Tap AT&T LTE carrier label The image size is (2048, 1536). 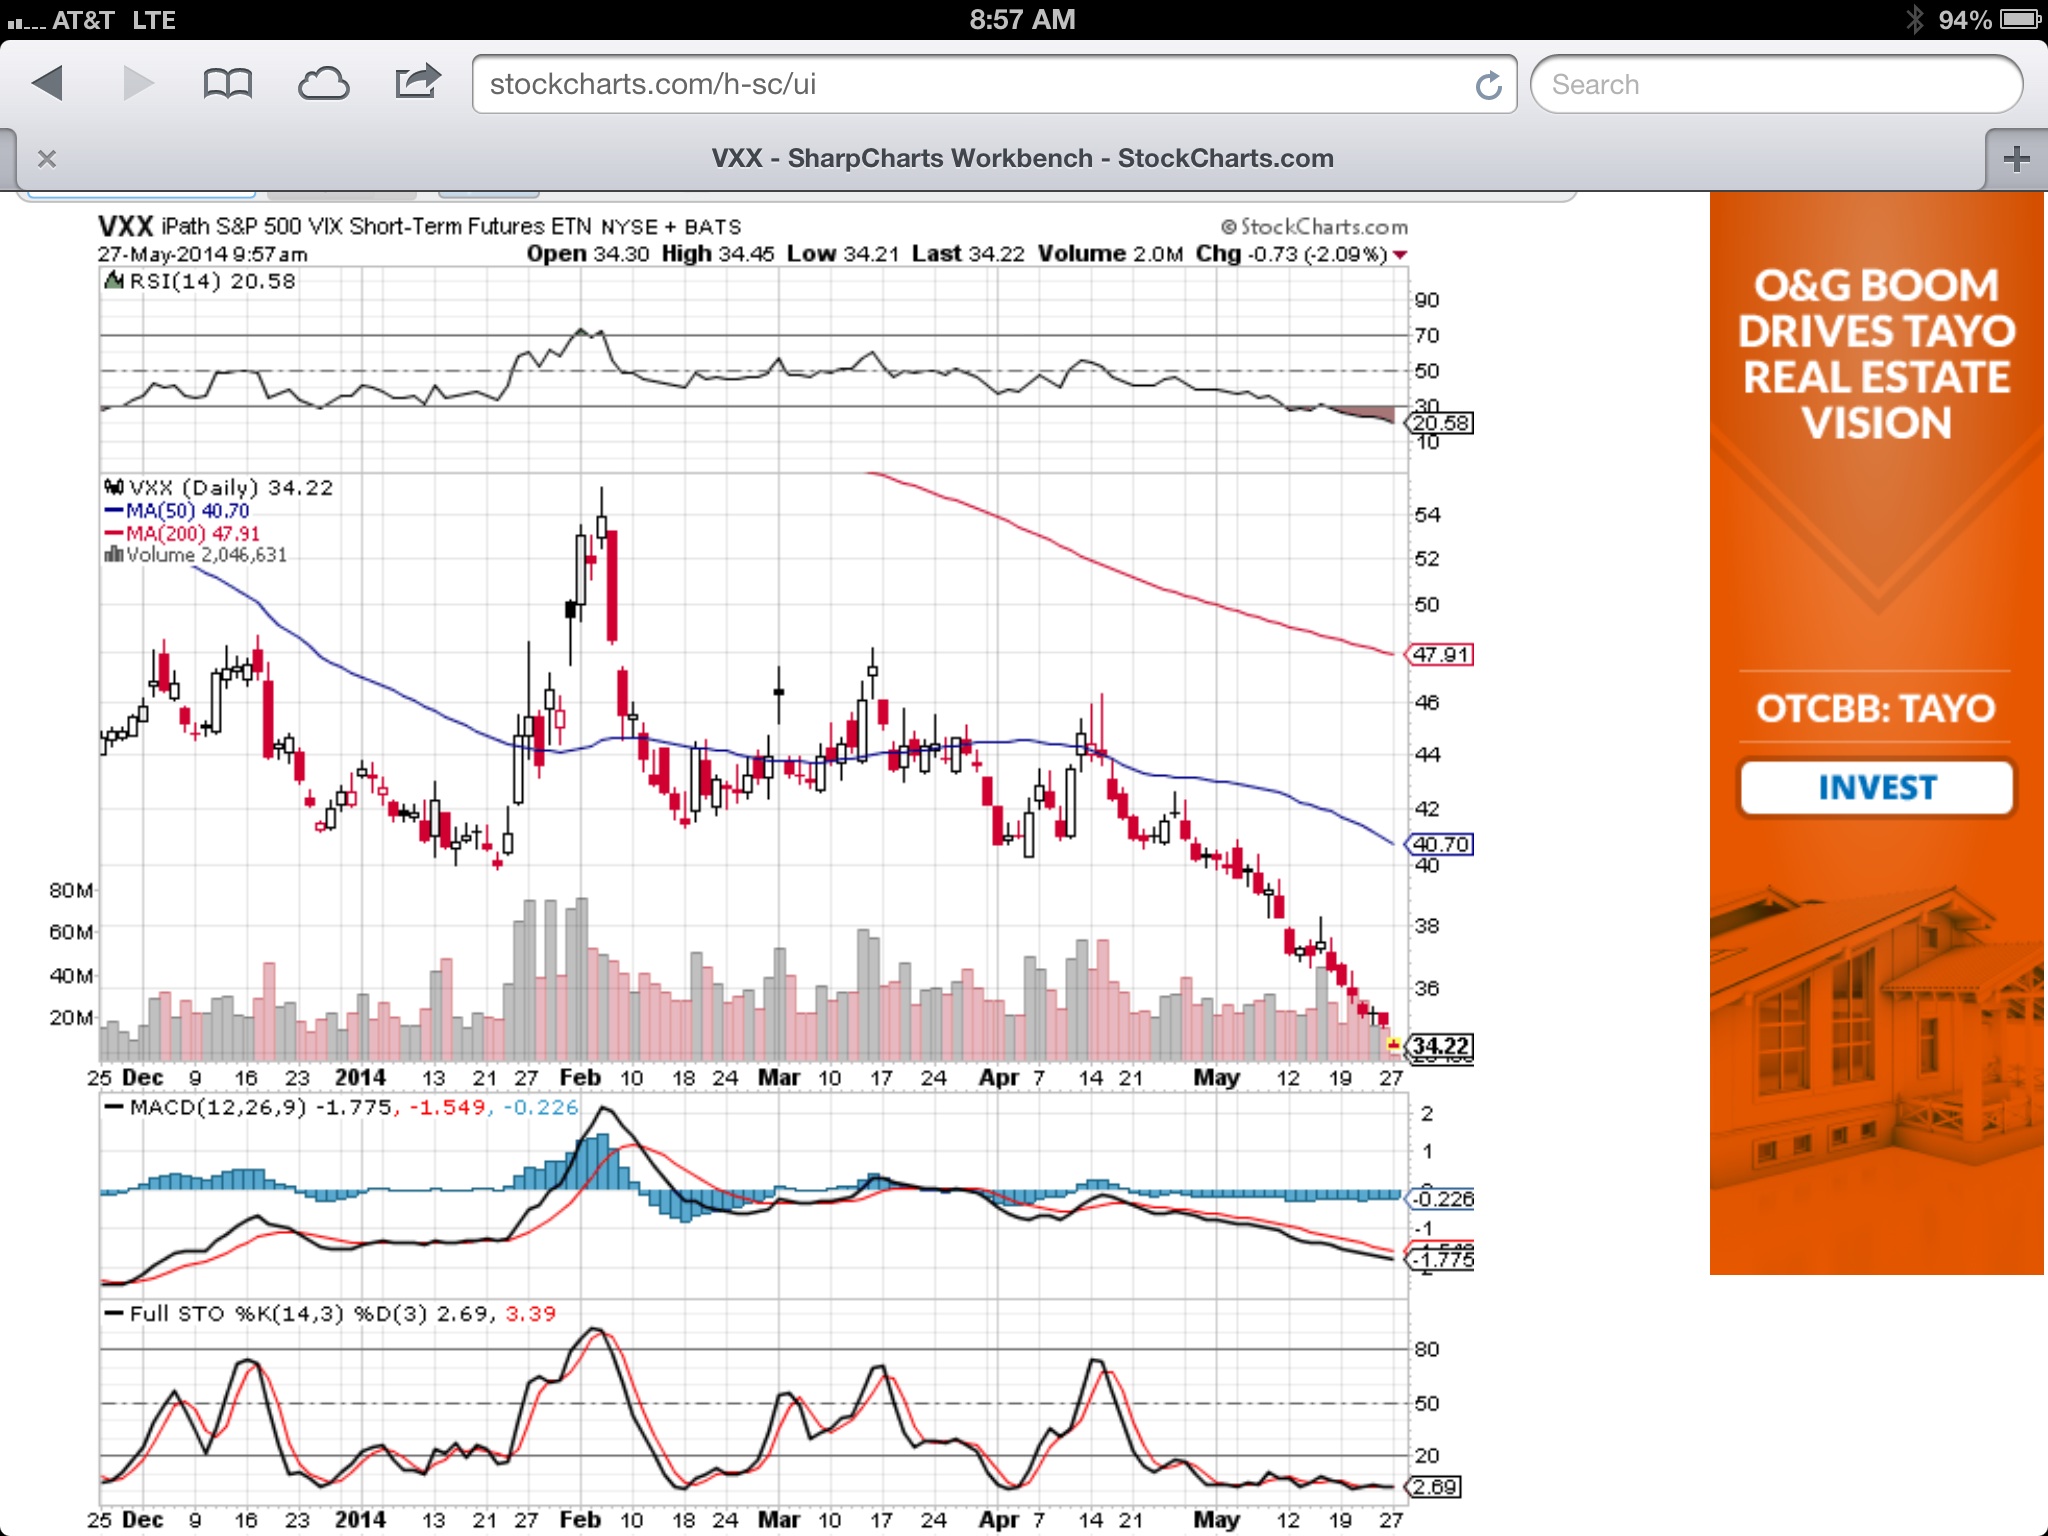pyautogui.click(x=113, y=20)
